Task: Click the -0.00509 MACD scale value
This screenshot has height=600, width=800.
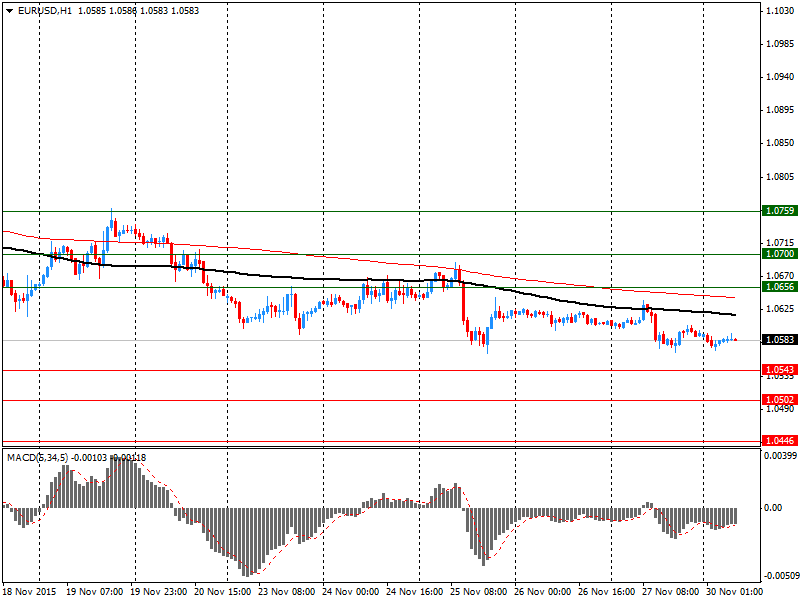Action: tap(781, 577)
